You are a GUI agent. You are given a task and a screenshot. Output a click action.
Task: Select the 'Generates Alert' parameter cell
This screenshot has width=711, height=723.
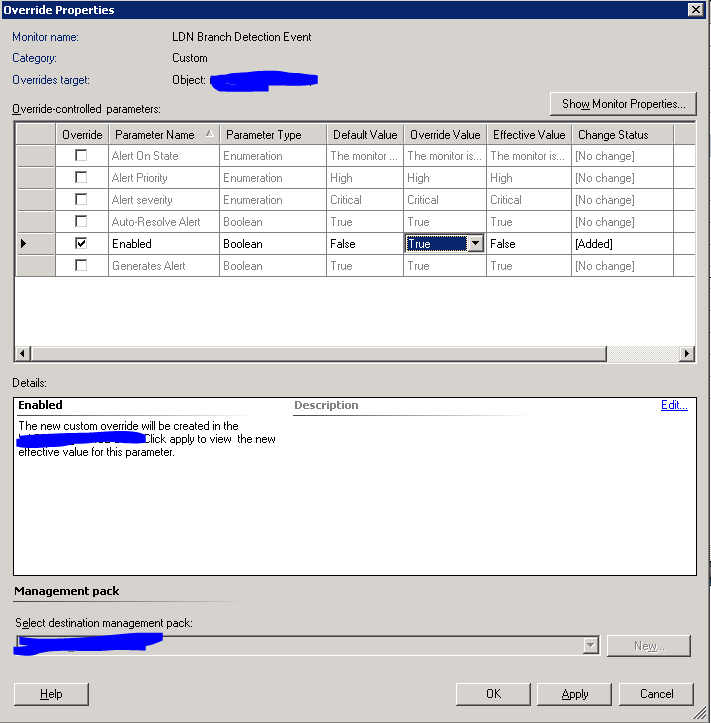point(164,266)
